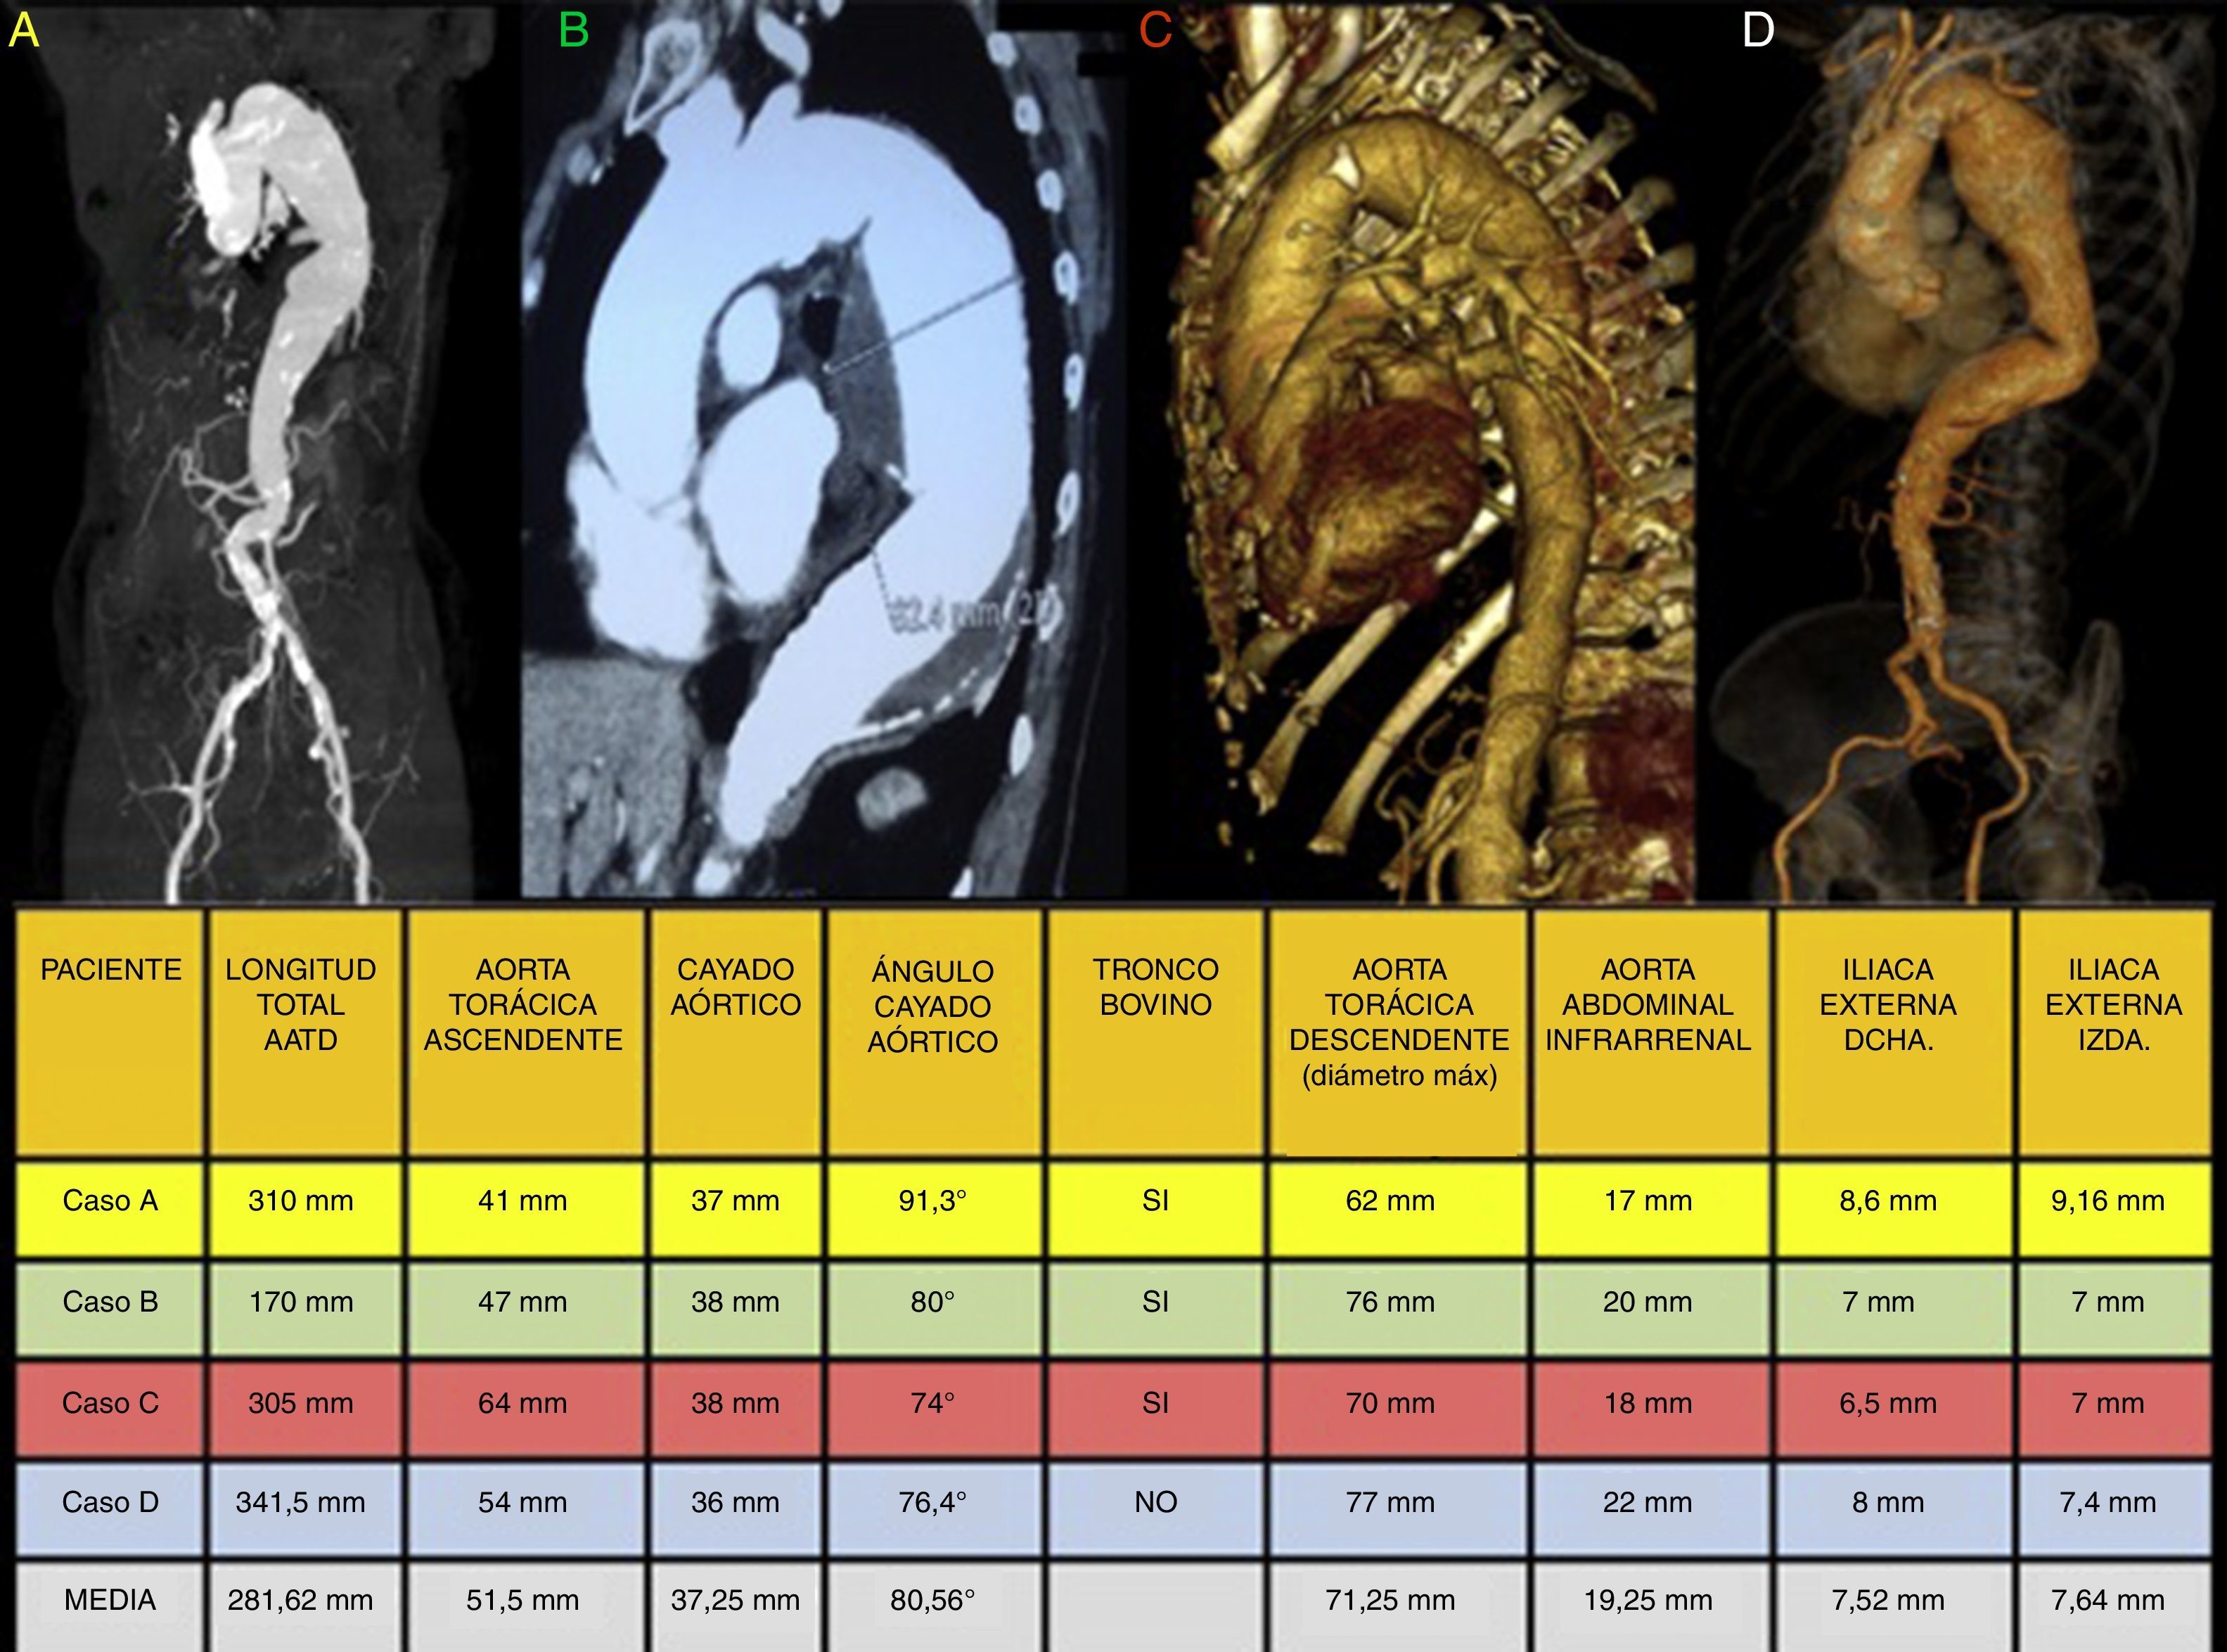Select the ÁNGULO CAYADO AÓRTICO header
Screen dimensions: 2227x1652
pos(932,1005)
